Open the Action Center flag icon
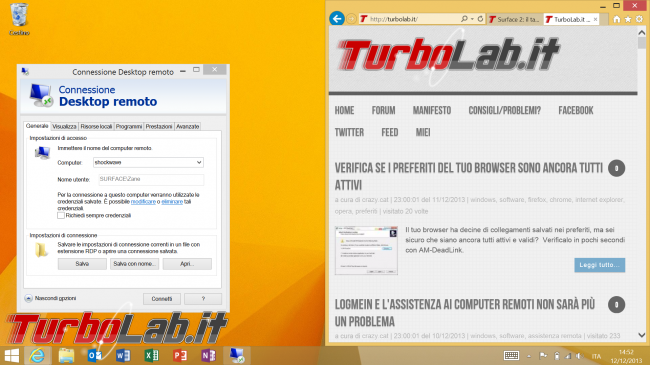650x365 pixels. point(543,355)
